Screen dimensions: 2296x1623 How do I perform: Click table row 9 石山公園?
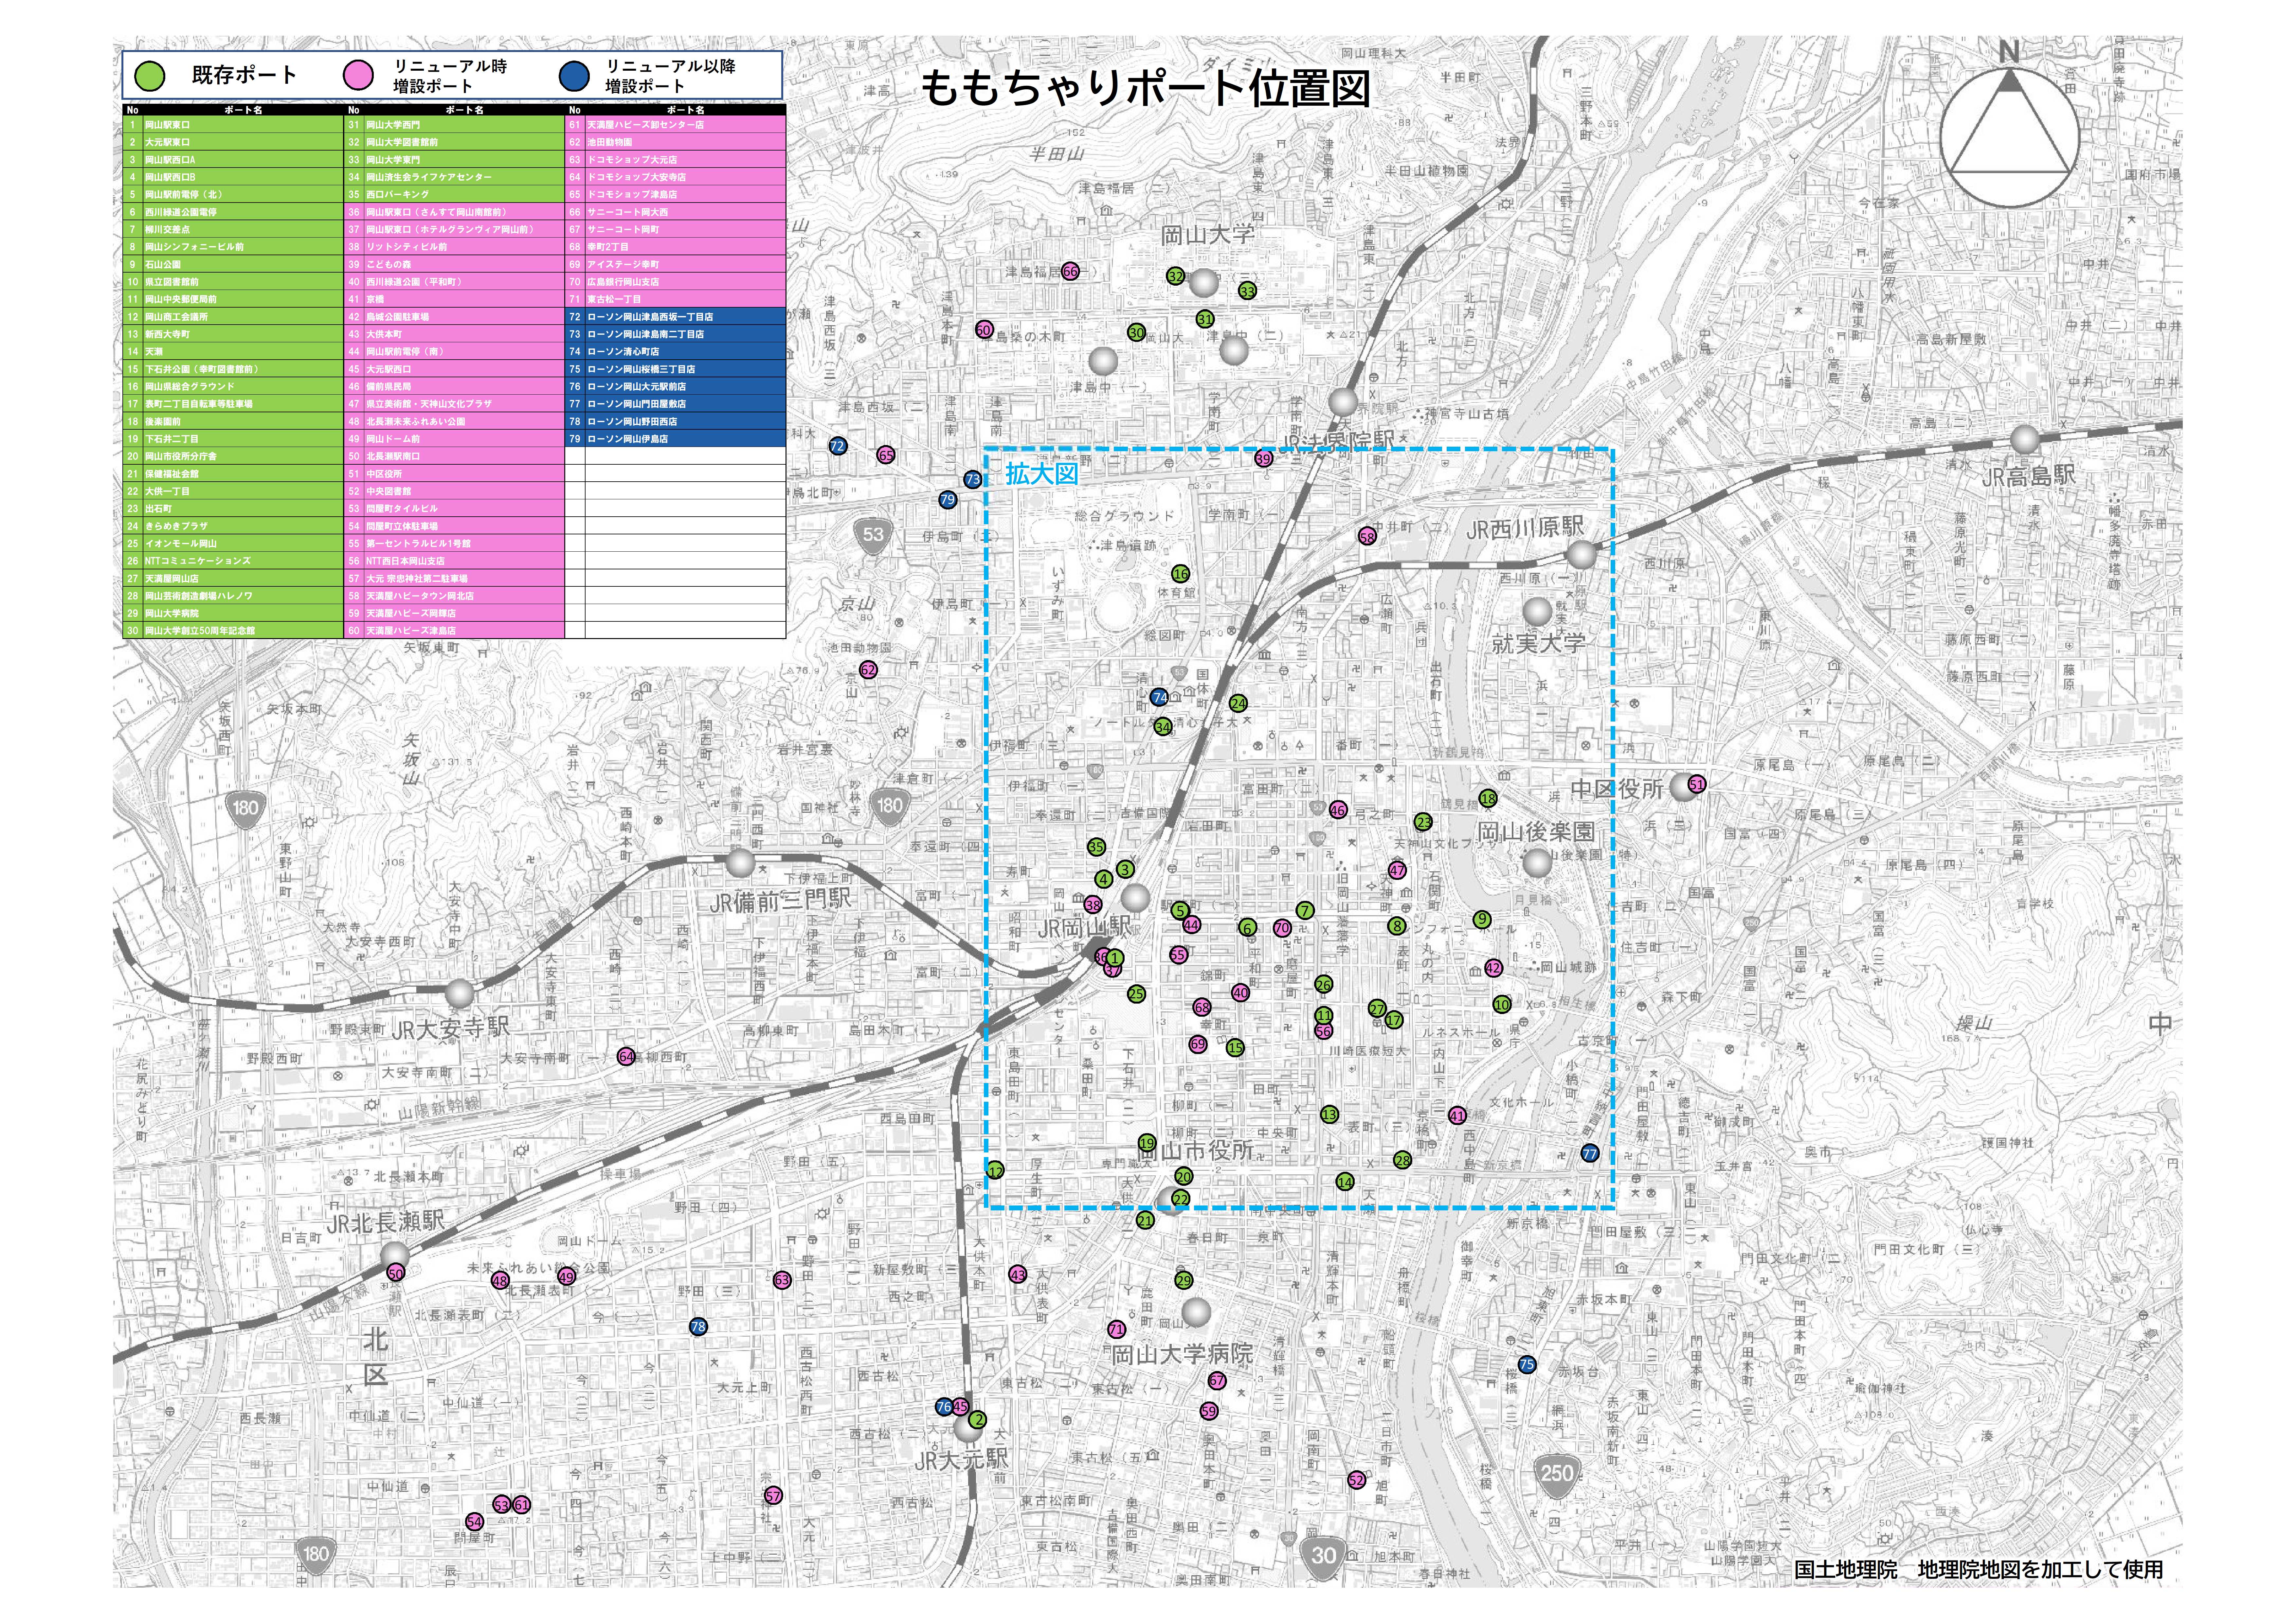point(233,264)
